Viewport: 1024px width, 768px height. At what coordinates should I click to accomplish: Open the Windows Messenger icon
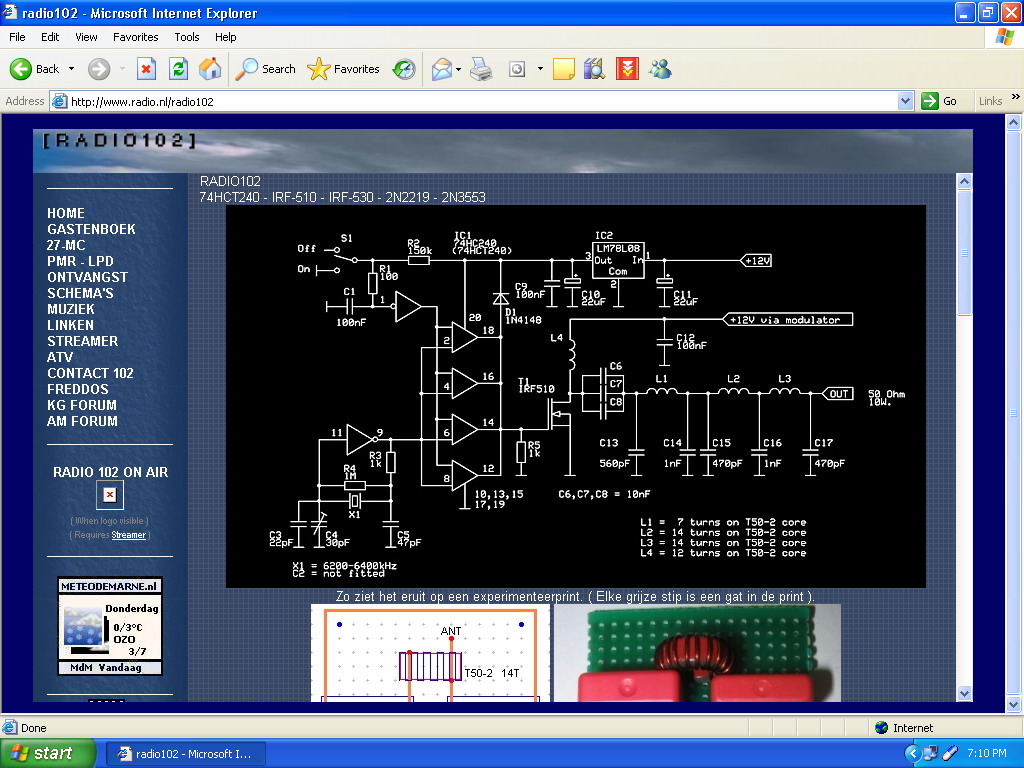point(660,69)
